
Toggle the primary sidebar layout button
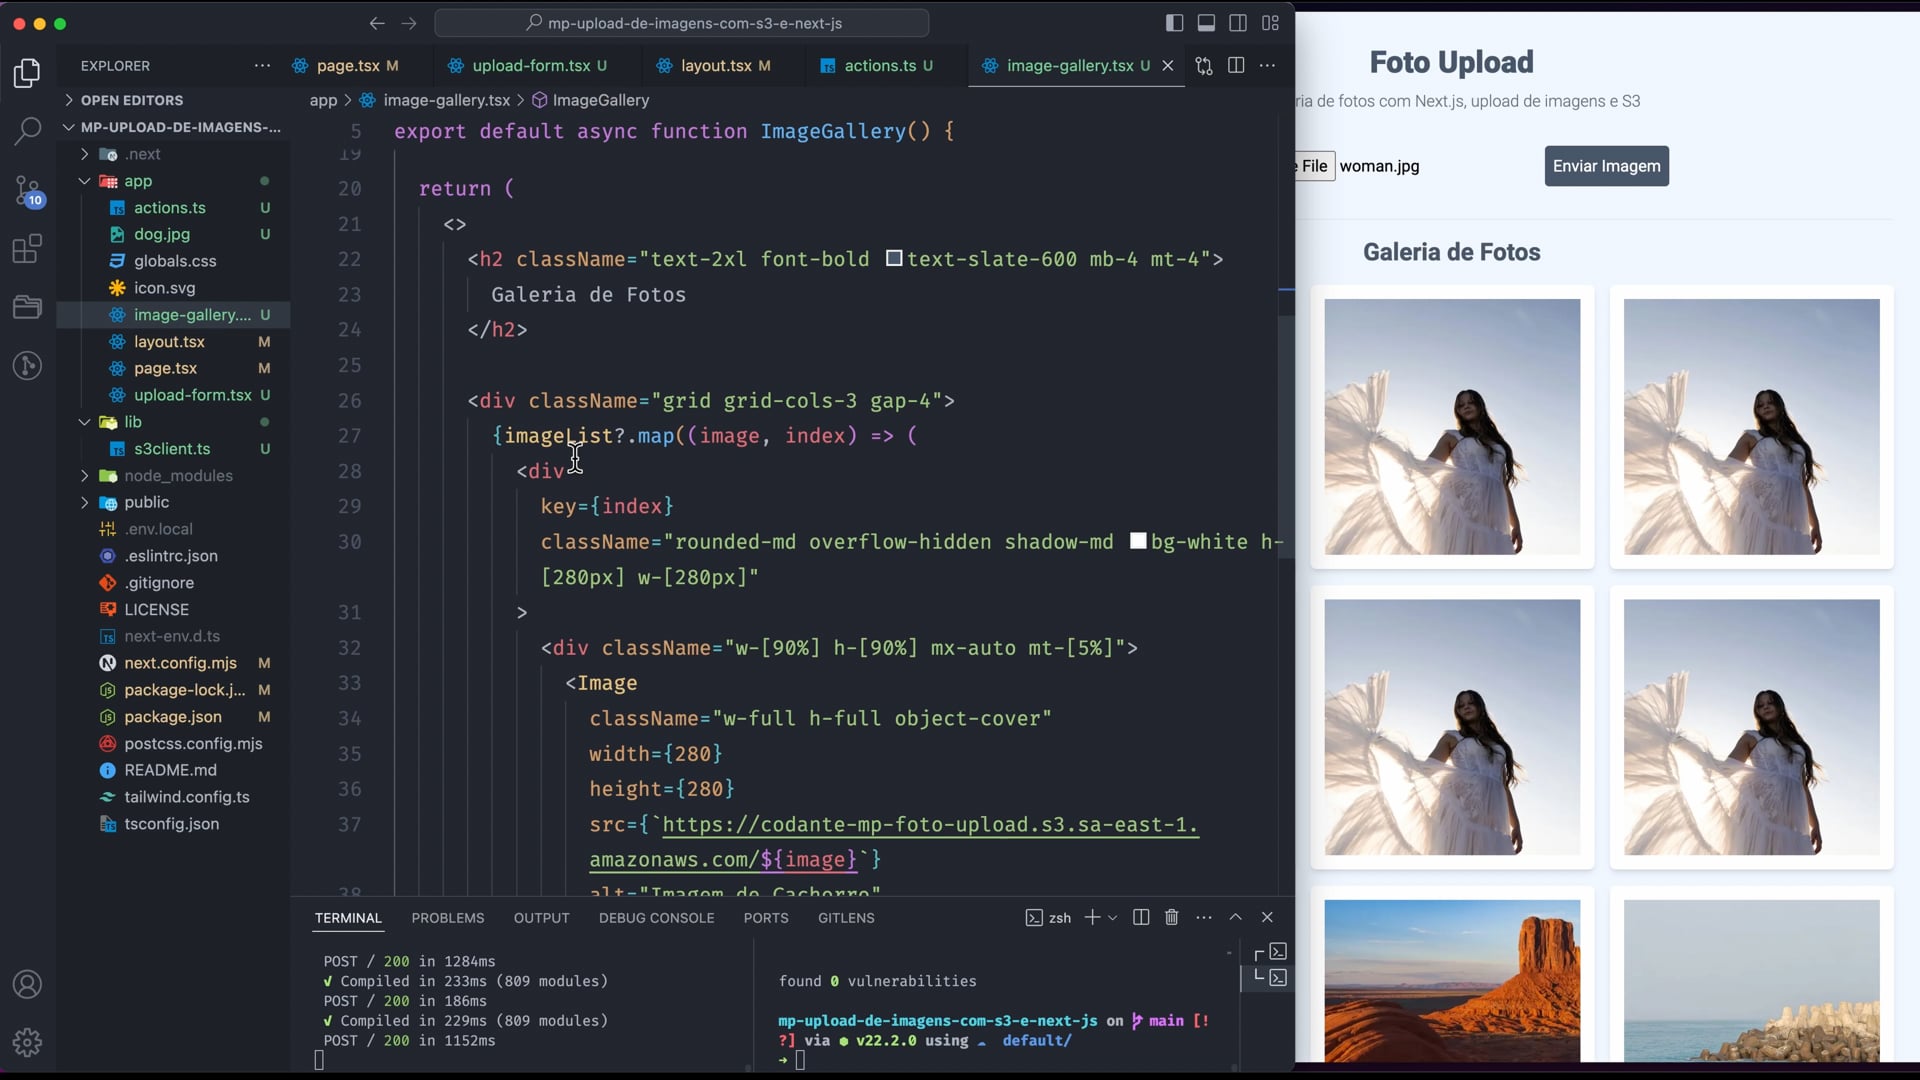coord(1175,23)
